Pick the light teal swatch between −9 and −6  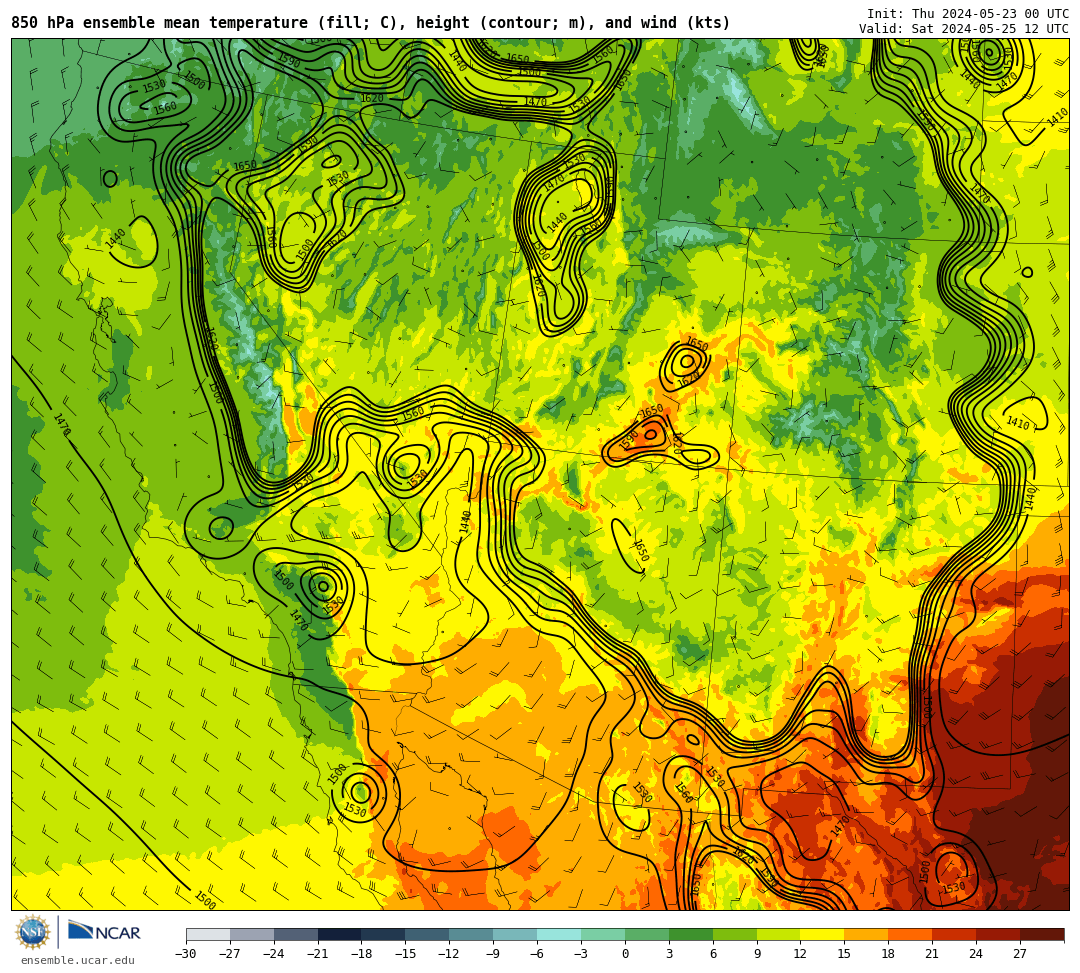tap(515, 934)
